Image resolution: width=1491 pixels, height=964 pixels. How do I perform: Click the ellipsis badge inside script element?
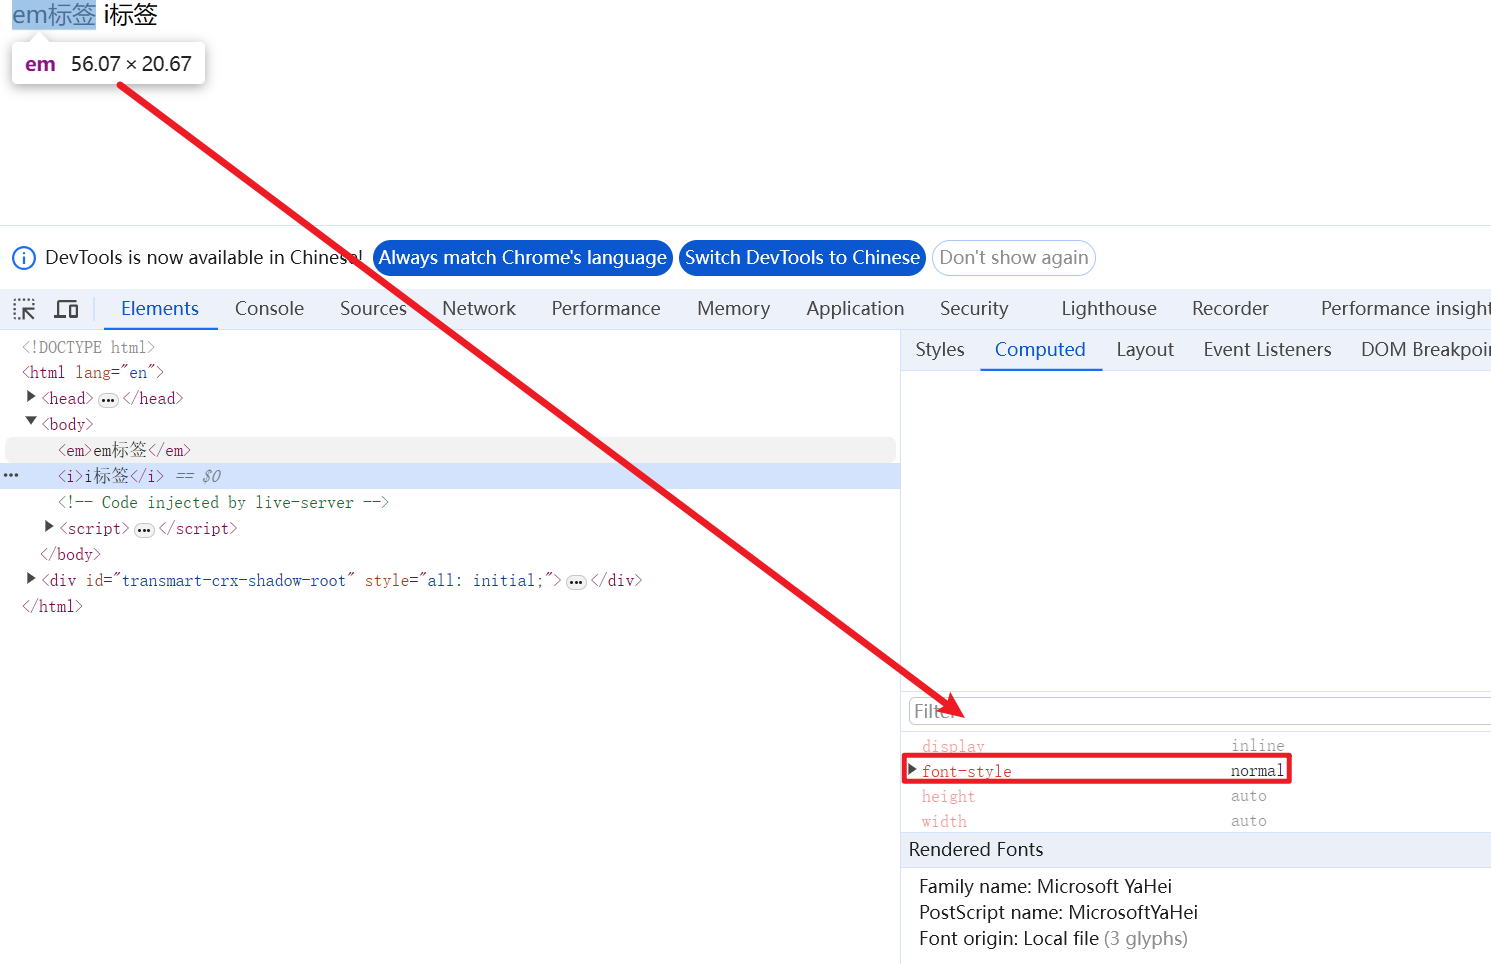(144, 530)
